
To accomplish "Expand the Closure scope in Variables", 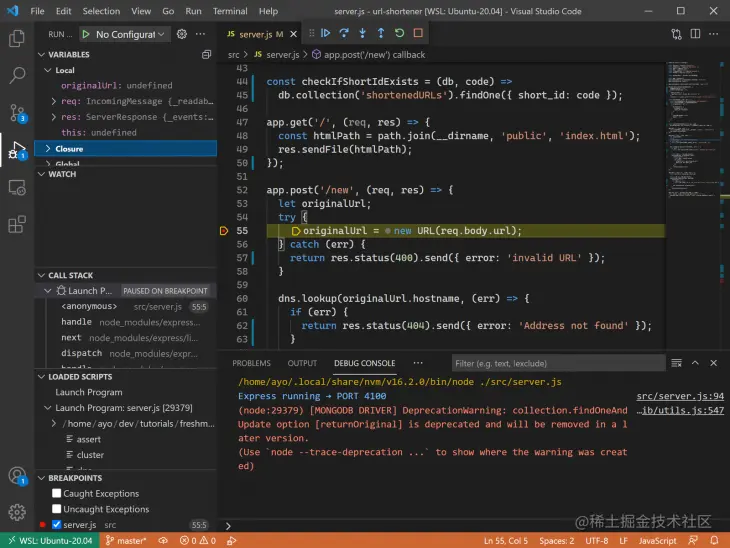I will 69,148.
